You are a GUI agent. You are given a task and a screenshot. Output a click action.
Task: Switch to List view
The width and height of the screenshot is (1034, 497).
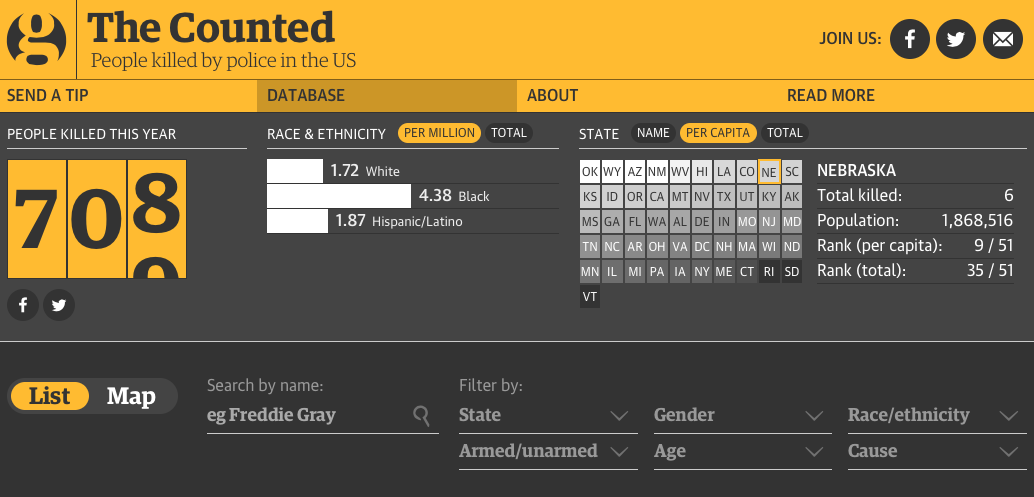click(x=49, y=396)
